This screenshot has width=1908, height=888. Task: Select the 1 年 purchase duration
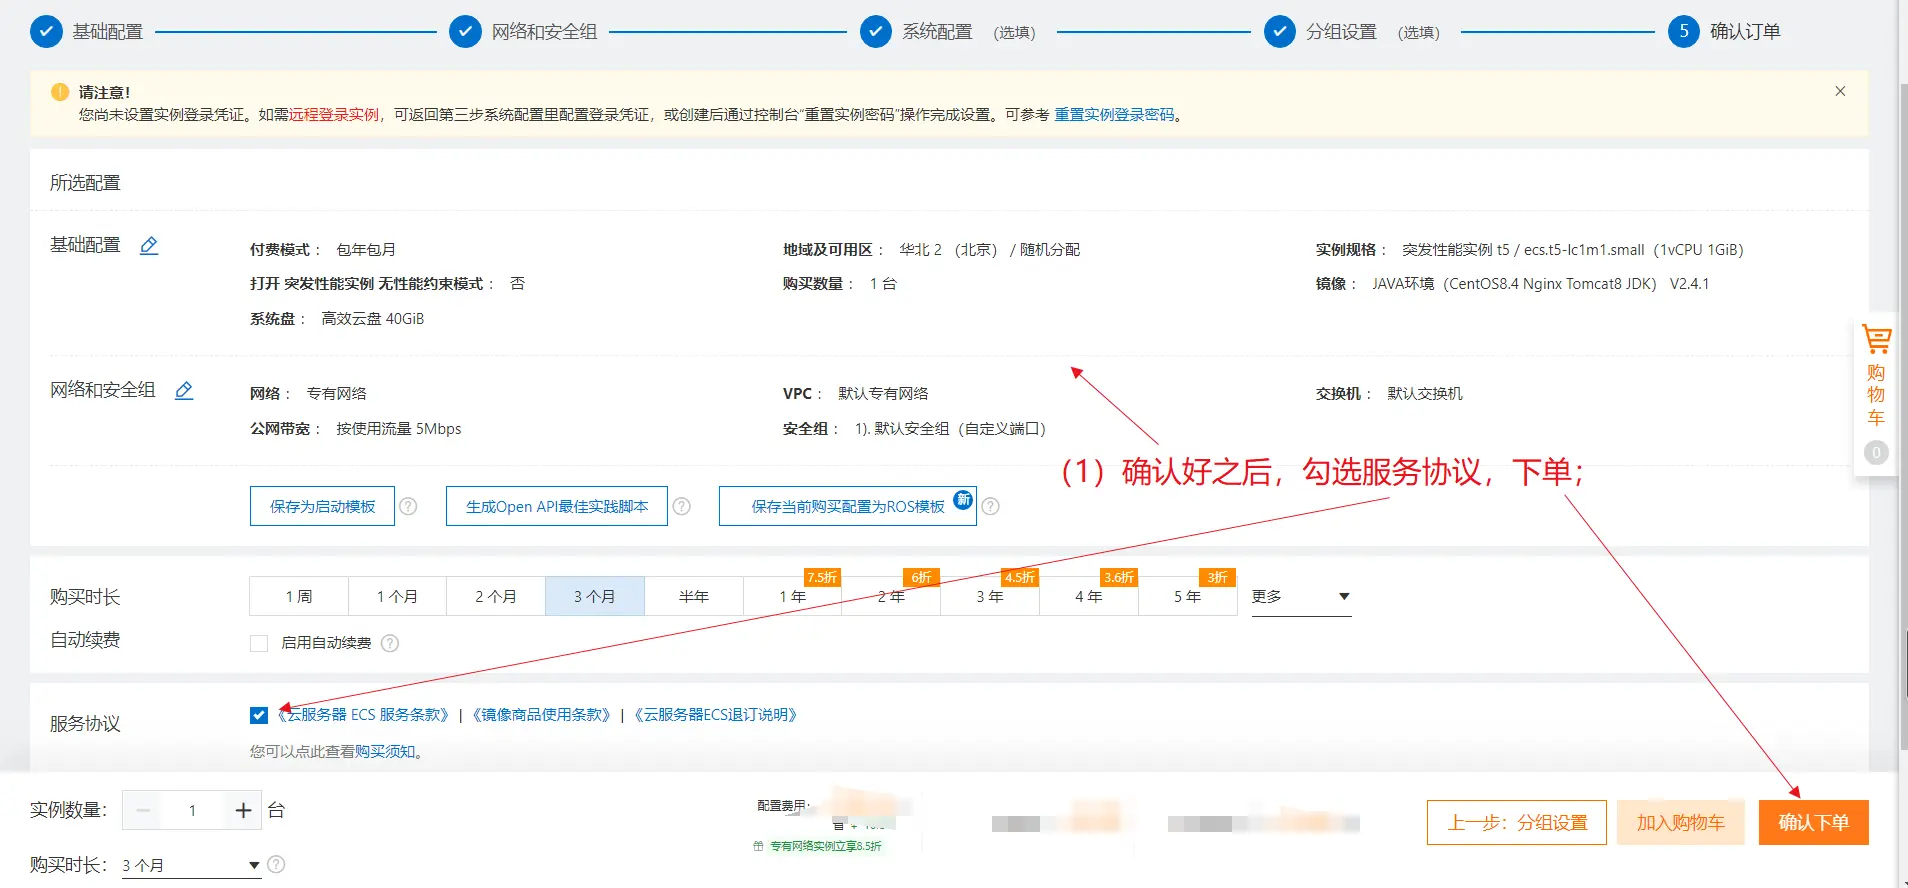coord(792,597)
